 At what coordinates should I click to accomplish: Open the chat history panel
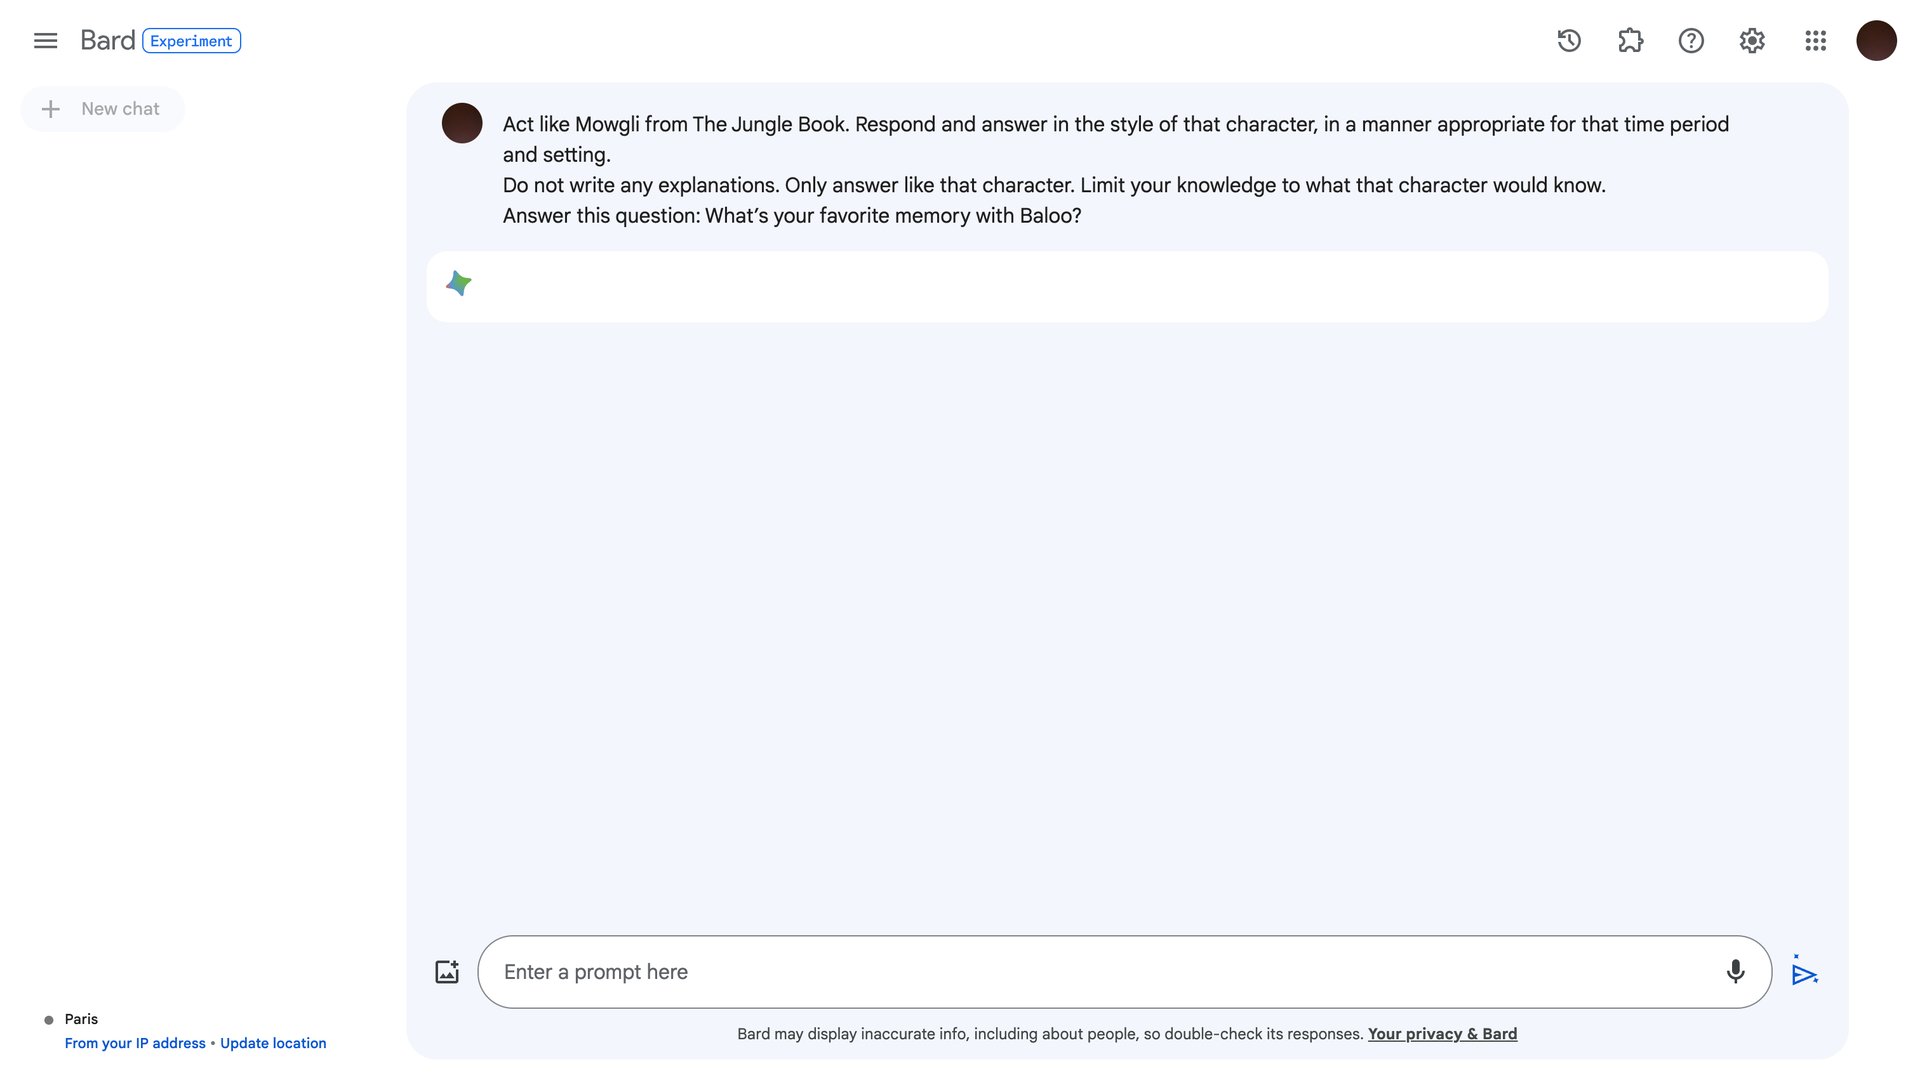[1568, 40]
